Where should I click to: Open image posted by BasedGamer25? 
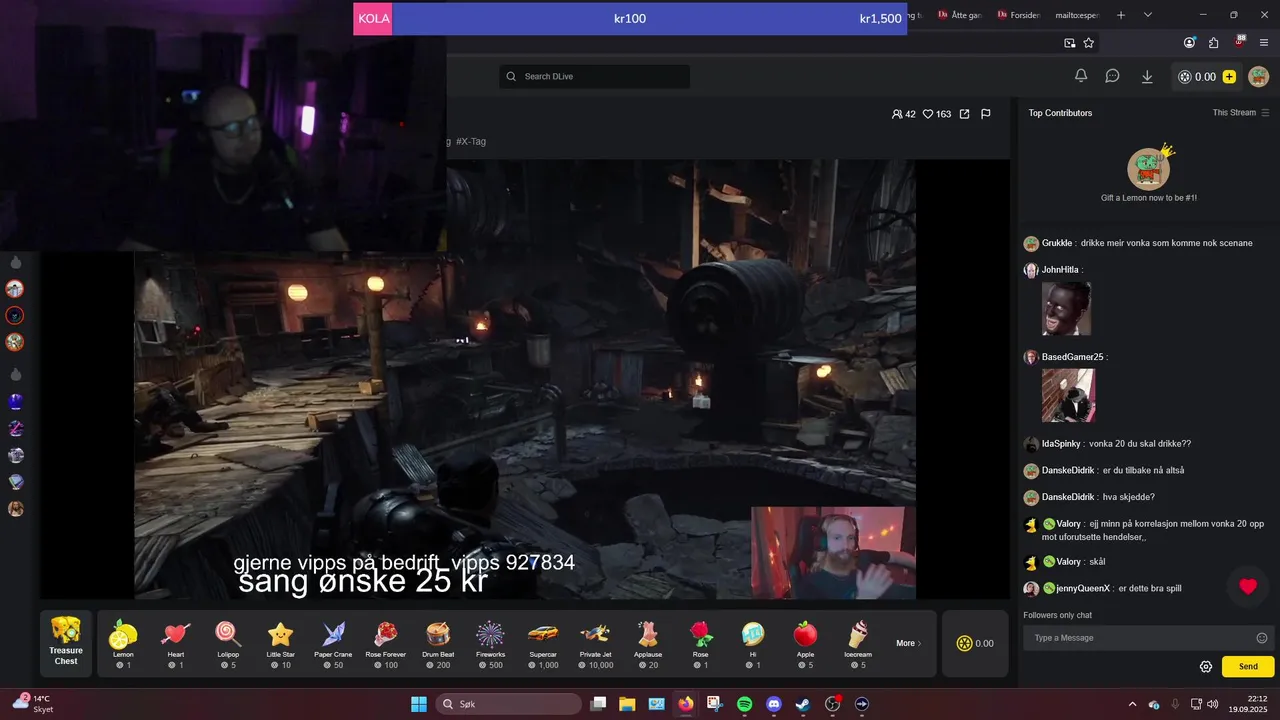click(1068, 395)
